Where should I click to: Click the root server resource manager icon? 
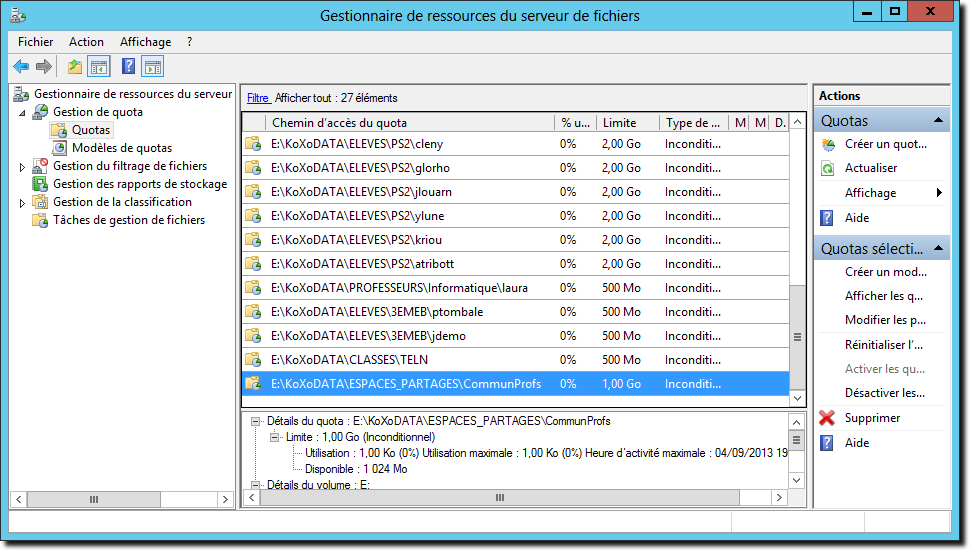(21, 94)
